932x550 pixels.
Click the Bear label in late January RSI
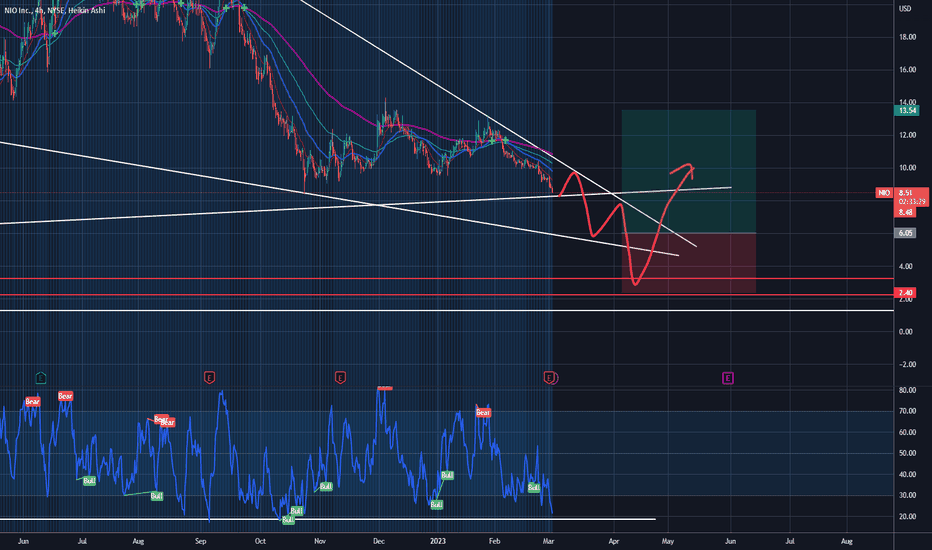(x=483, y=412)
